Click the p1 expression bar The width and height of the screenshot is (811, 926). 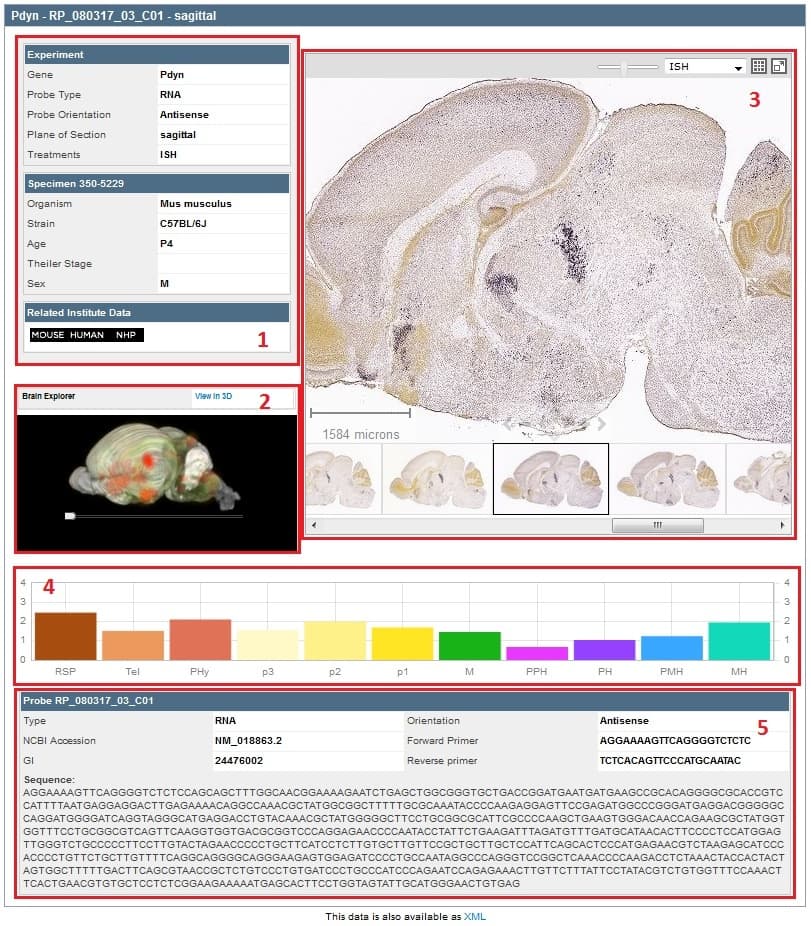pos(402,644)
